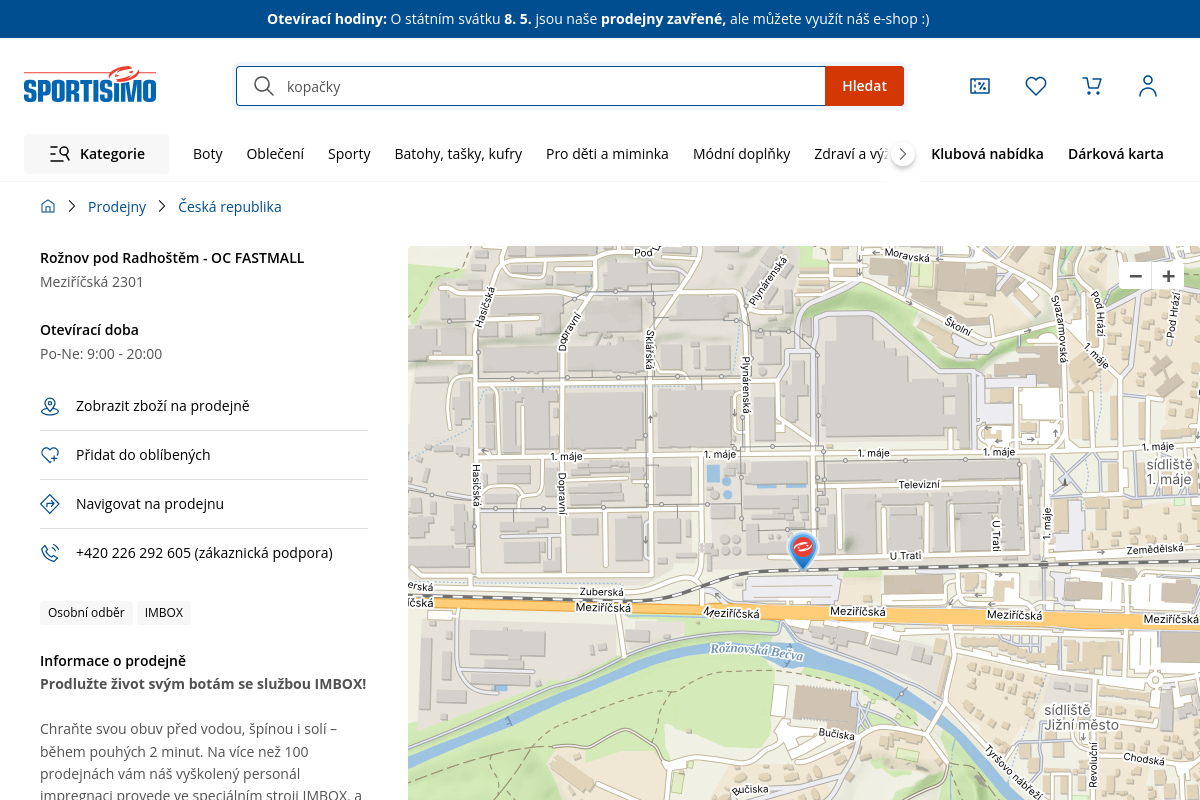Zoom out the map with minus button
Viewport: 1200px width, 800px height.
1135,276
